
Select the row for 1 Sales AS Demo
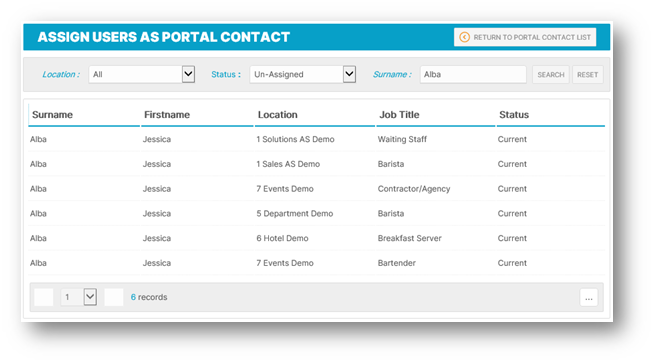[317, 164]
